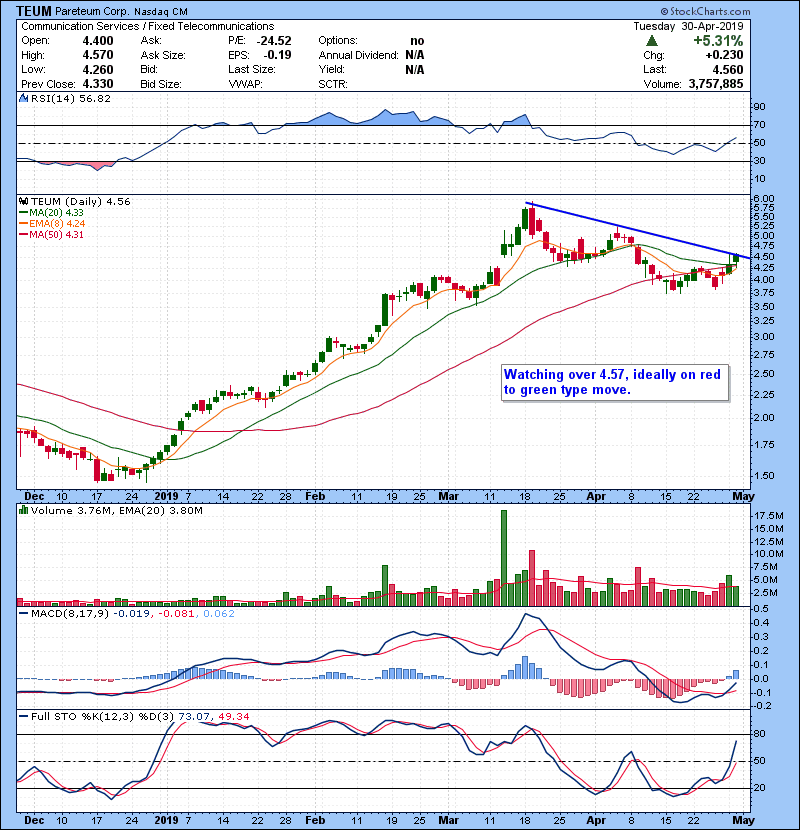Select the Open value 4.400
Viewport: 800px width, 830px height.
pos(98,41)
